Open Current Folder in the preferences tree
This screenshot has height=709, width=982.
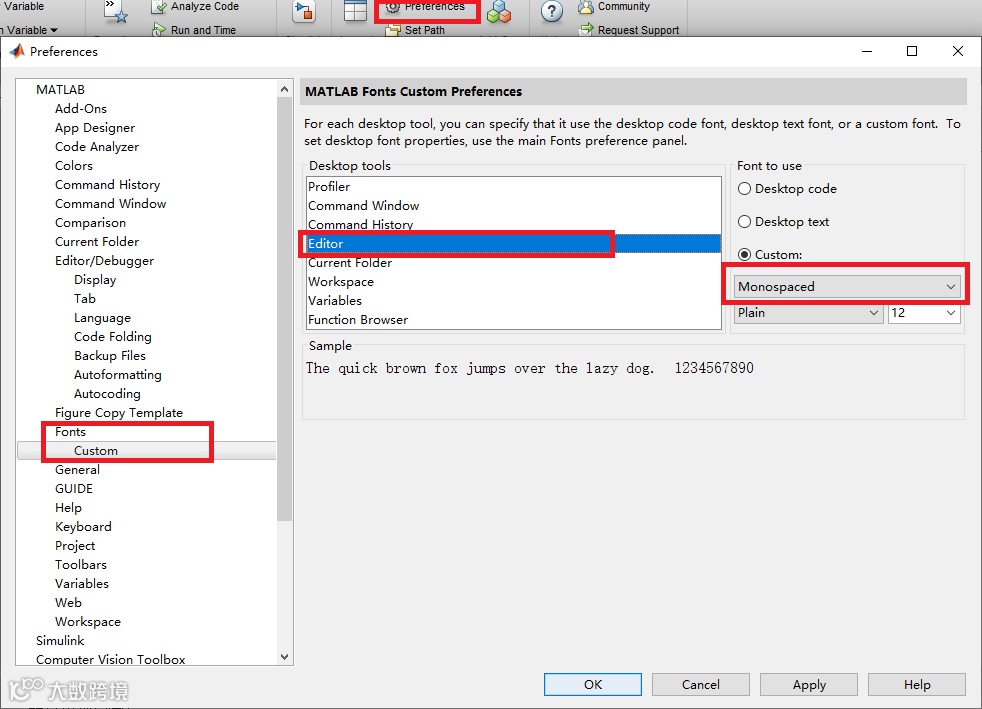point(96,242)
